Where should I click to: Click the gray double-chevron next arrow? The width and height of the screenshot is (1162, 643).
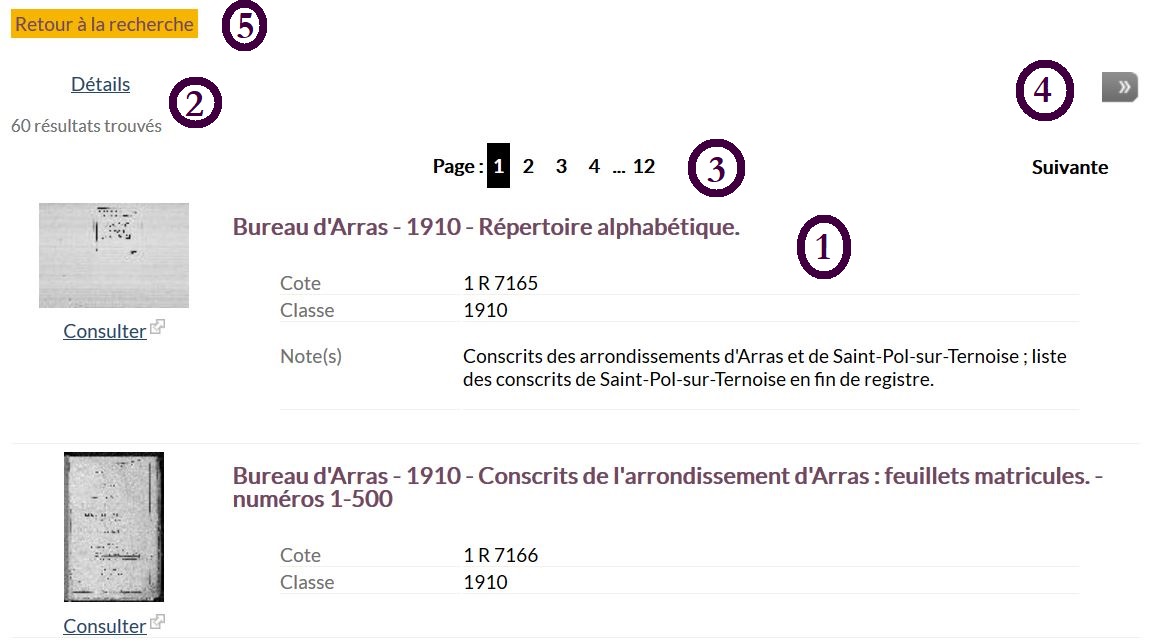coord(1120,88)
